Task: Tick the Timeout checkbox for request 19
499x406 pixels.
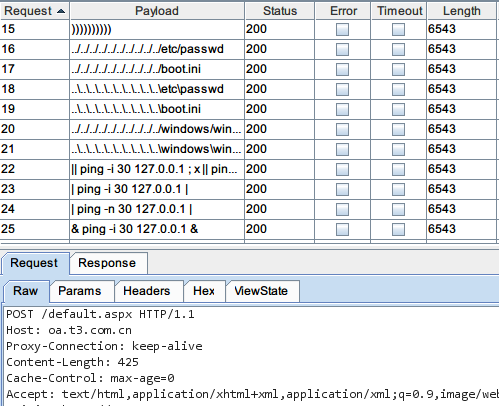Action: click(398, 109)
